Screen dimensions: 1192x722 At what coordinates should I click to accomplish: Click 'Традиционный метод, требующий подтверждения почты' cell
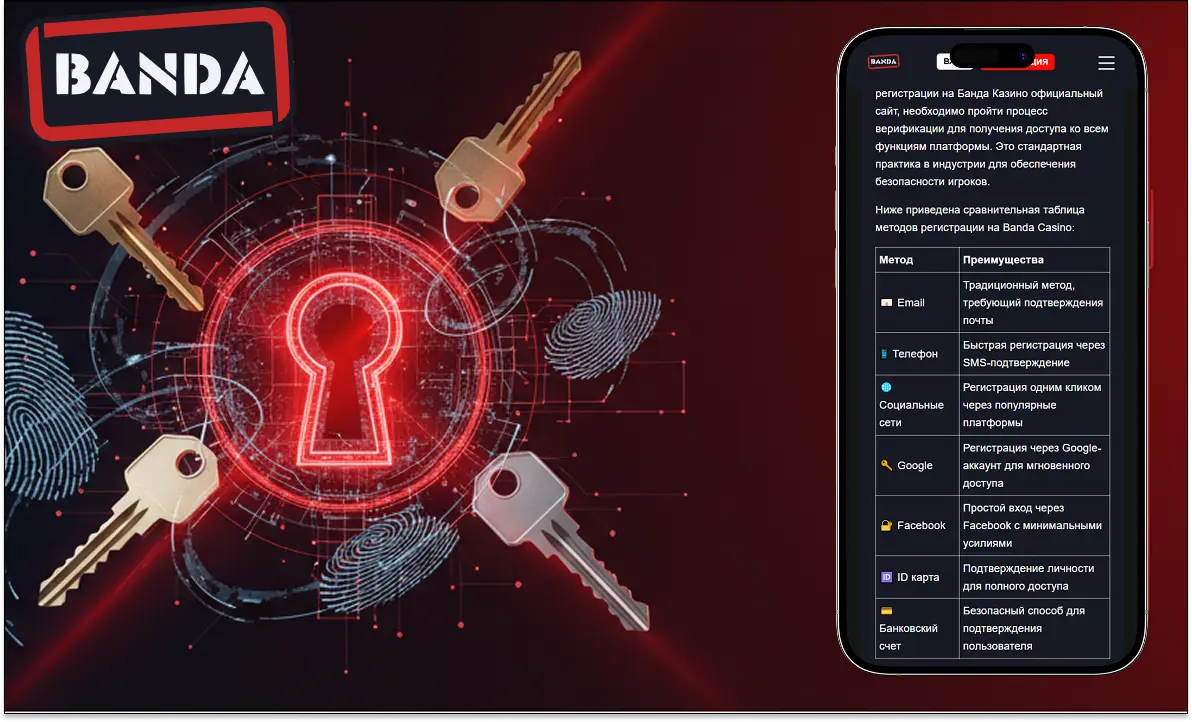pyautogui.click(x=1034, y=302)
